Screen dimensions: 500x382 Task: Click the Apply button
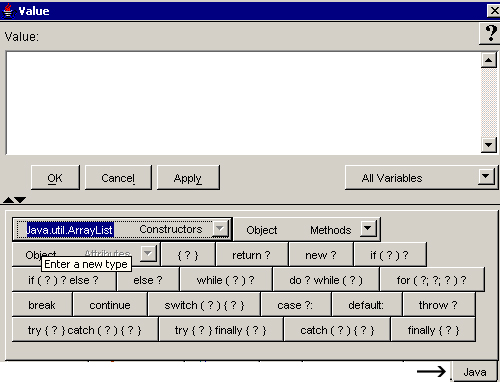pos(188,178)
